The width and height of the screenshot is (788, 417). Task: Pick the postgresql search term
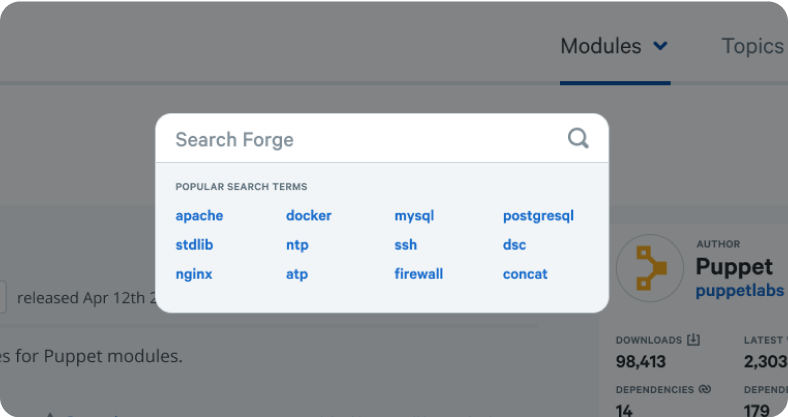point(538,215)
